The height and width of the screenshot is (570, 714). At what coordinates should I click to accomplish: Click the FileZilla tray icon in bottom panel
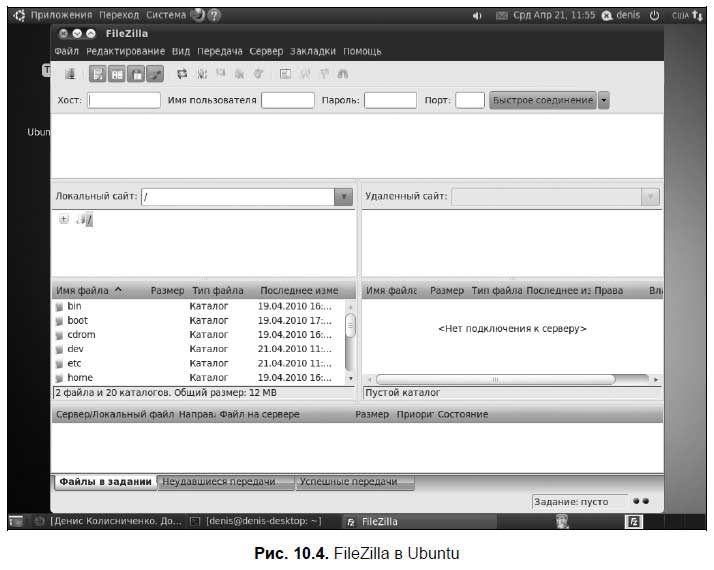click(x=633, y=521)
